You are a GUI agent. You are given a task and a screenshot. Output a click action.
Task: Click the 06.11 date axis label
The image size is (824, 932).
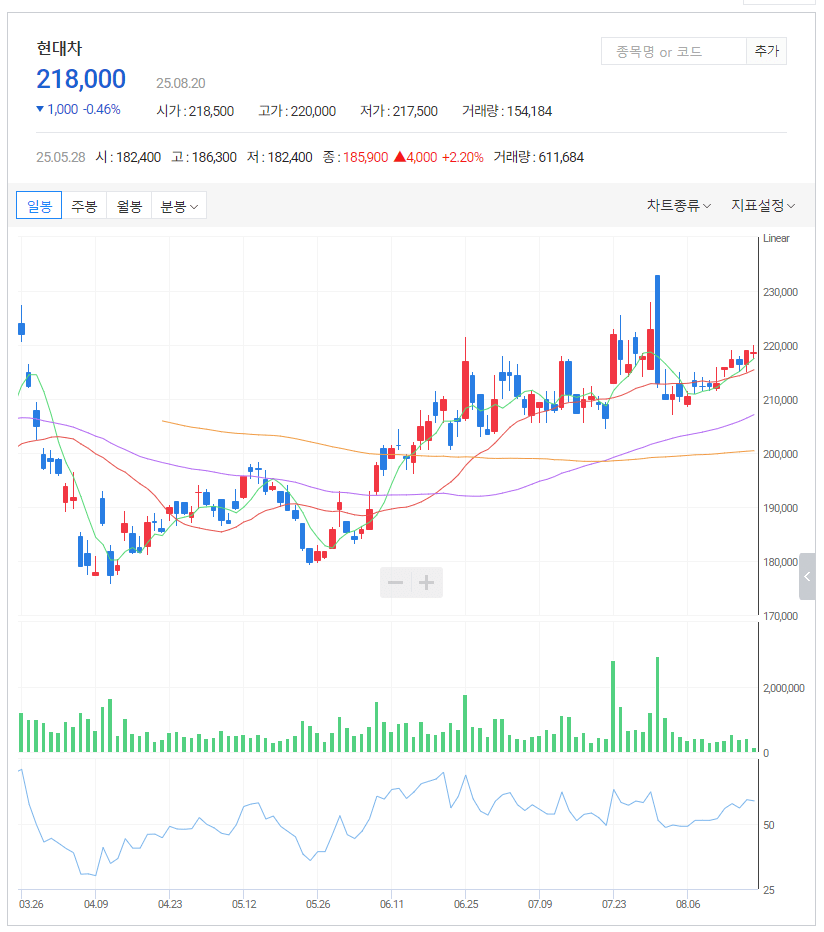392,904
